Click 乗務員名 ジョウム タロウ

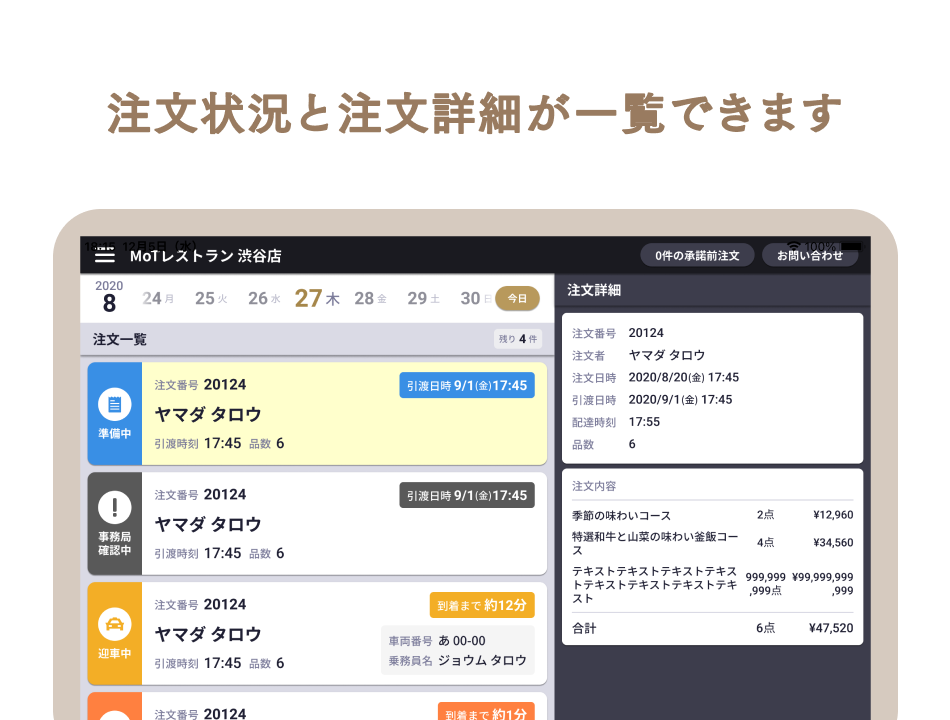[x=457, y=661]
